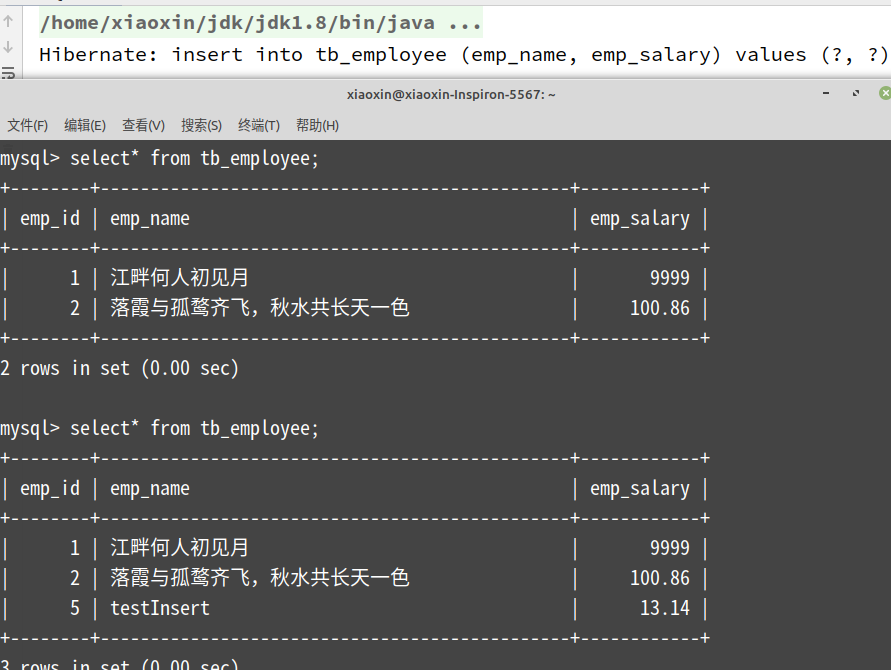
Task: Click salary 100.86 in the second result table
Action: (660, 578)
